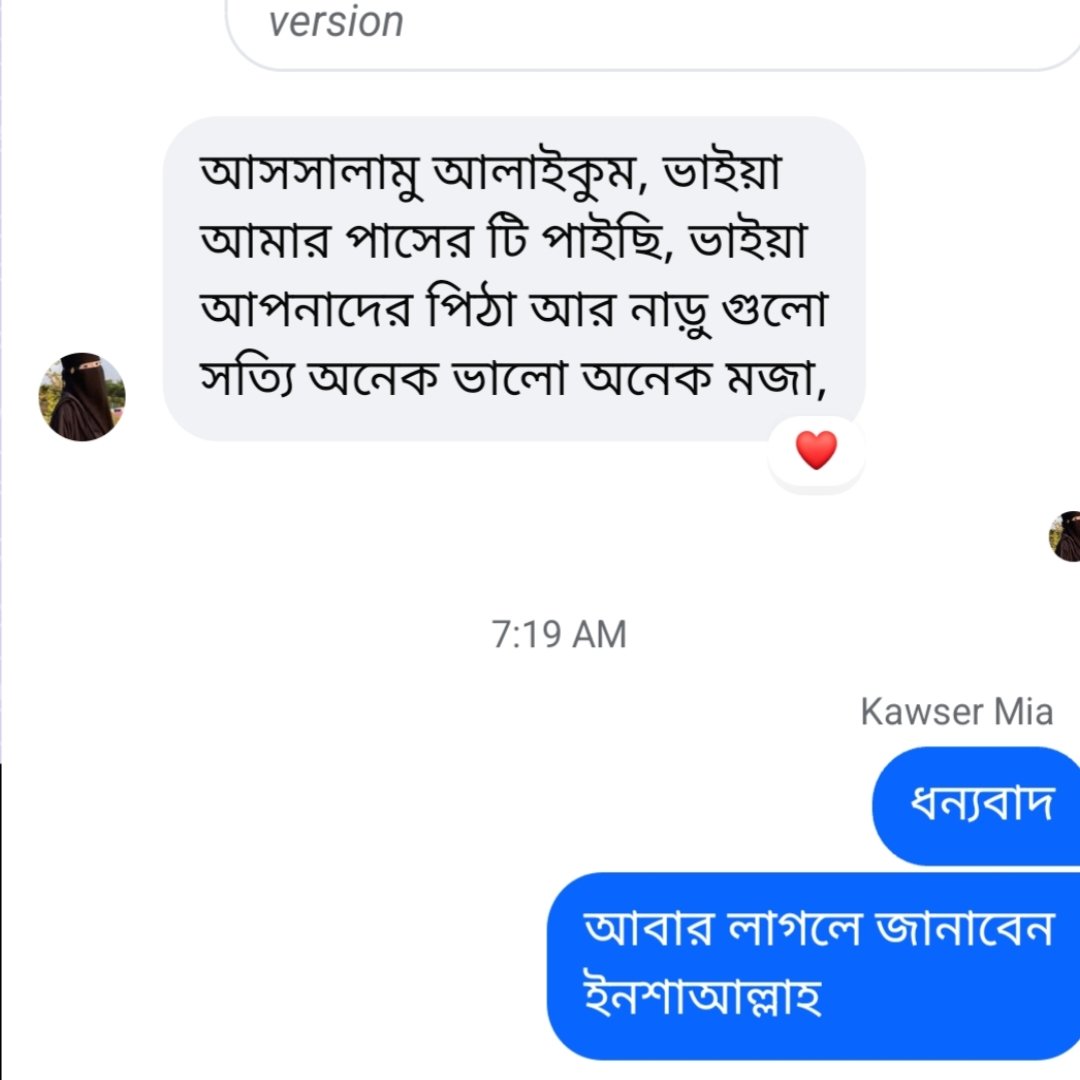
Task: Open the sender's niqab profile avatar
Action: coord(82,397)
